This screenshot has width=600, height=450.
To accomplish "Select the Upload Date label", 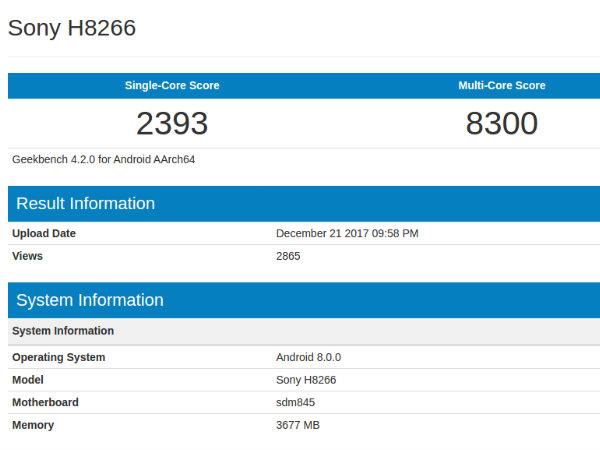I will tap(44, 233).
